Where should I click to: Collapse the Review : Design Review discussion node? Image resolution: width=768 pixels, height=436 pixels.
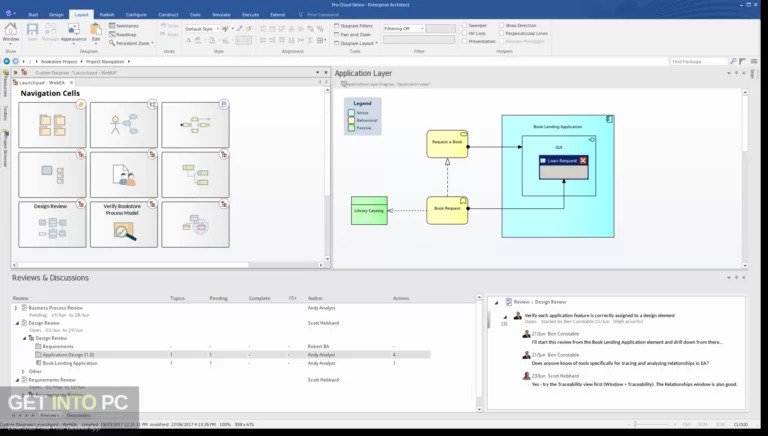click(496, 302)
